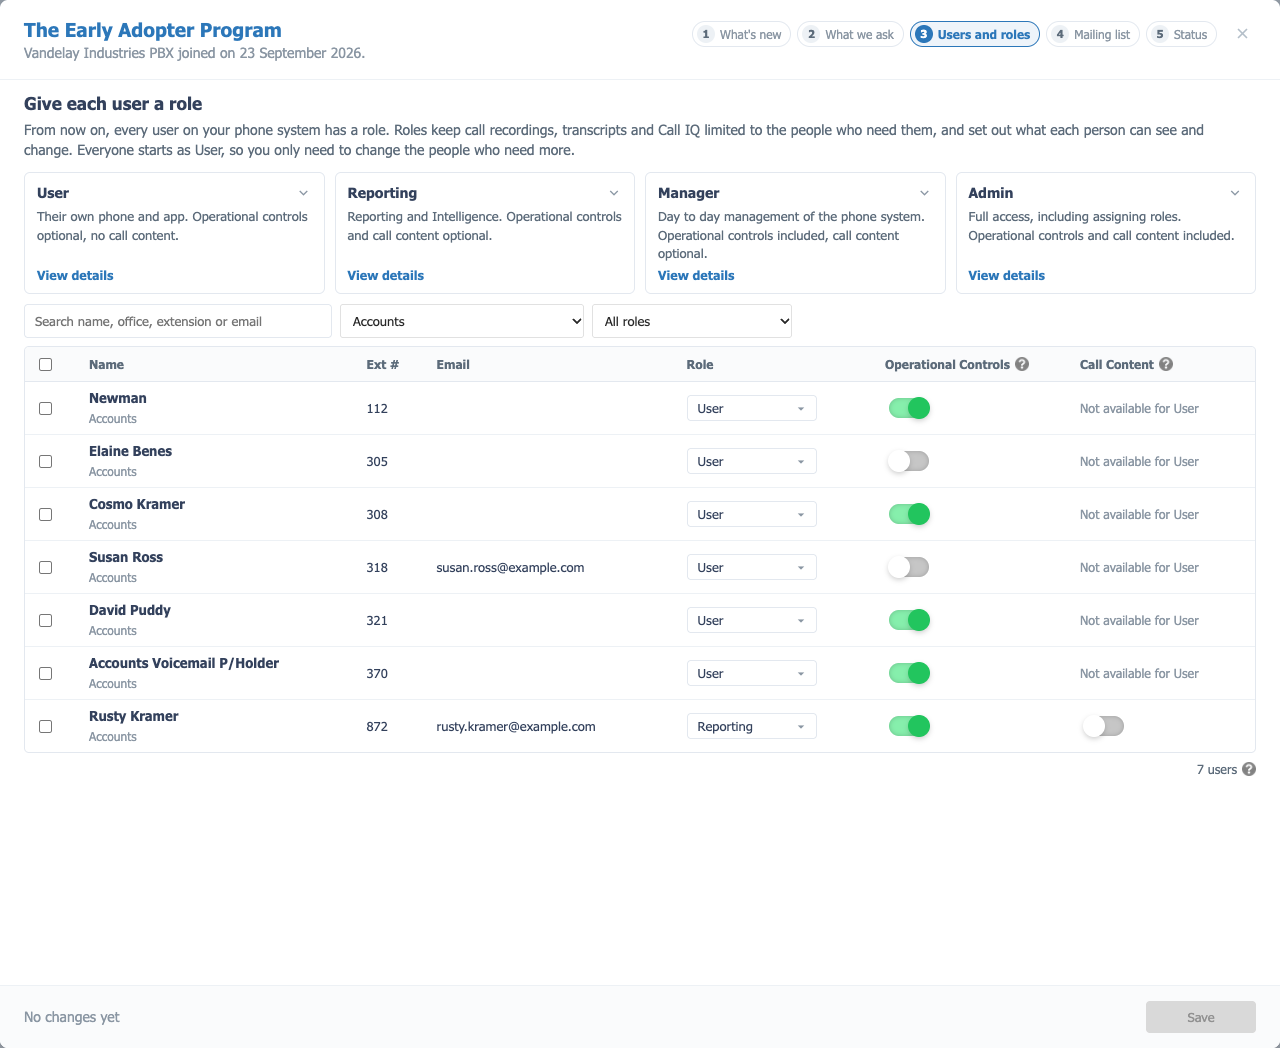Expand the User role card chevron
1280x1048 pixels.
[x=304, y=193]
